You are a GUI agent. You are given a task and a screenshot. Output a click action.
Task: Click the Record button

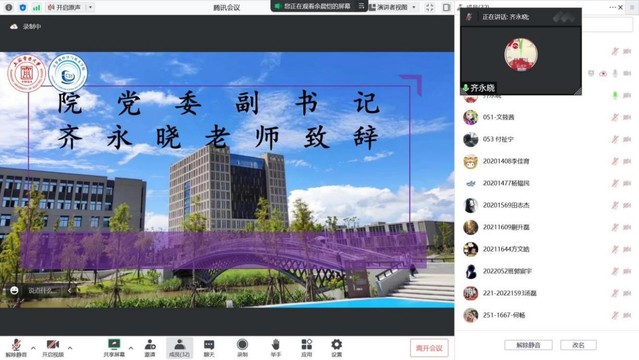pyautogui.click(x=242, y=348)
